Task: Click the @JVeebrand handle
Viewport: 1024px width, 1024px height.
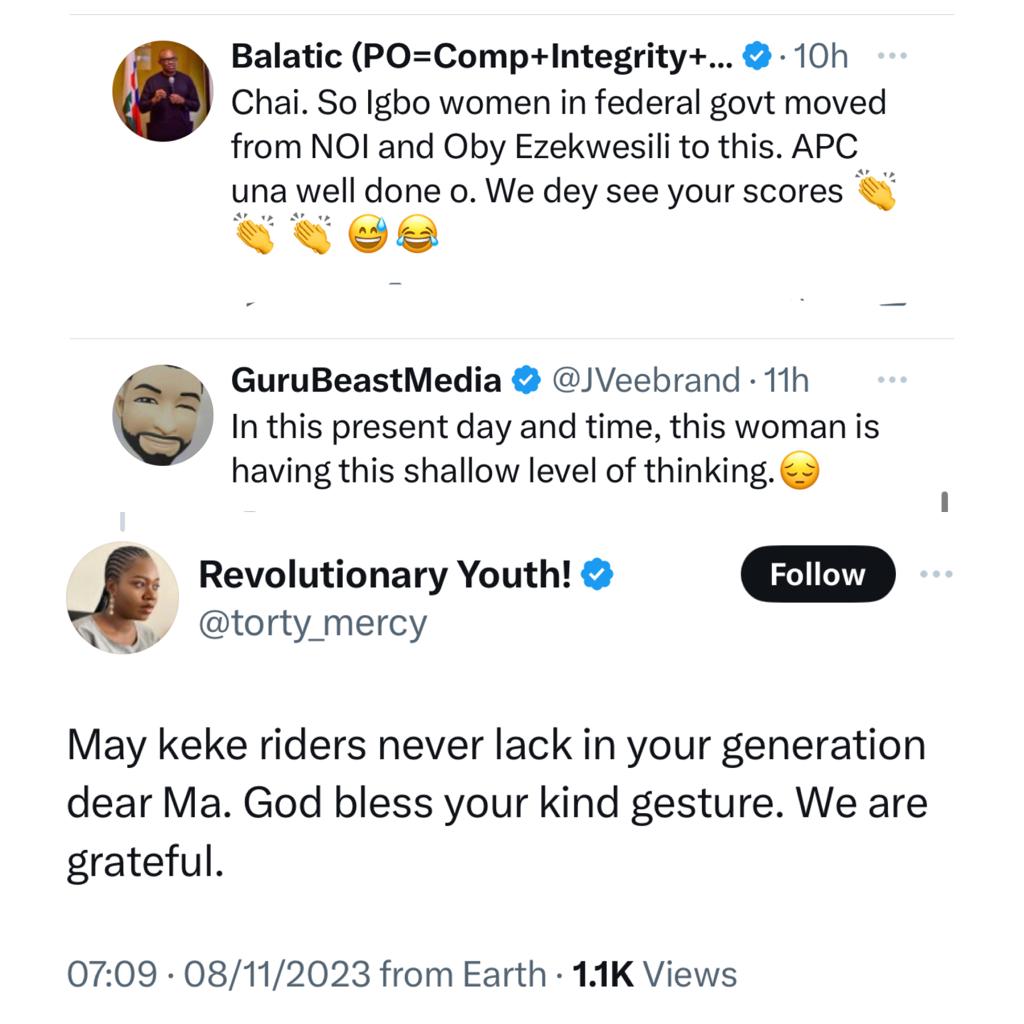Action: 644,380
